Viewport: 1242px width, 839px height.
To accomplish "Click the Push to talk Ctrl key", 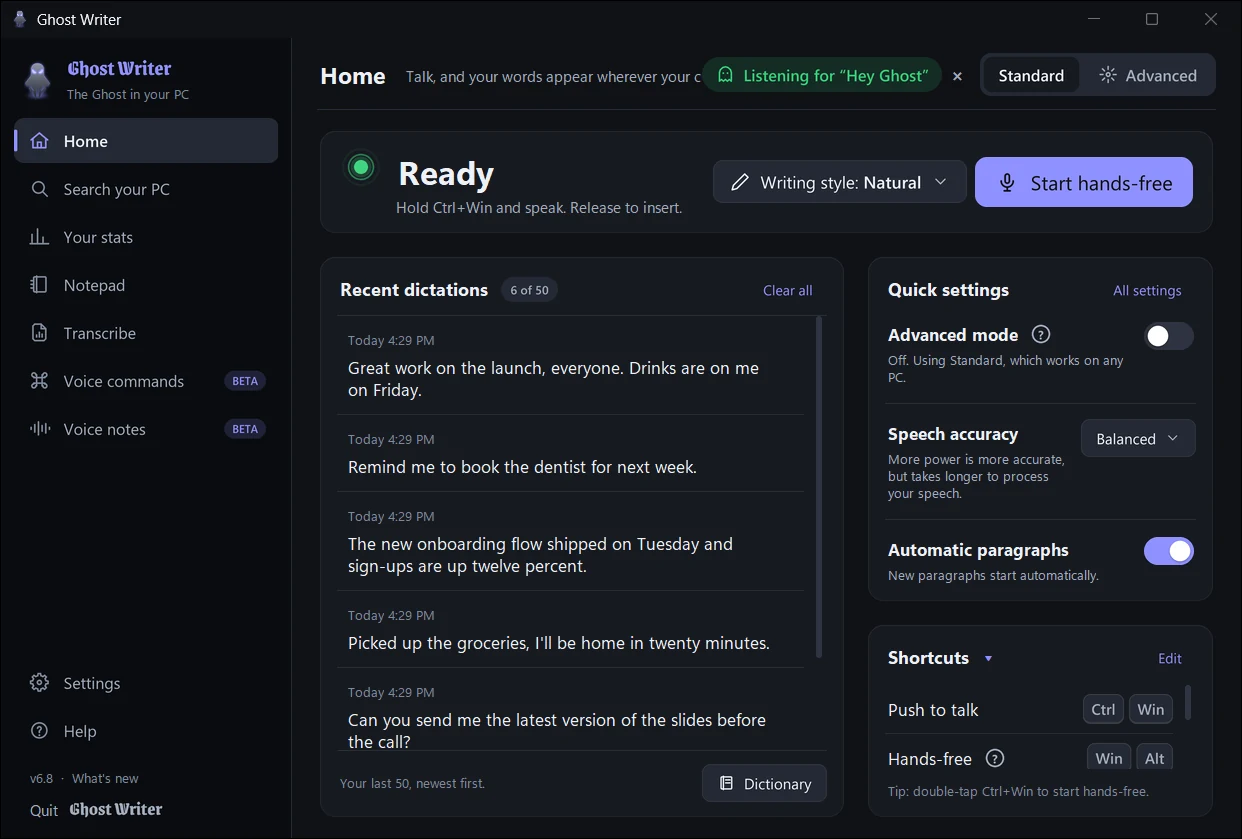I will 1103,709.
